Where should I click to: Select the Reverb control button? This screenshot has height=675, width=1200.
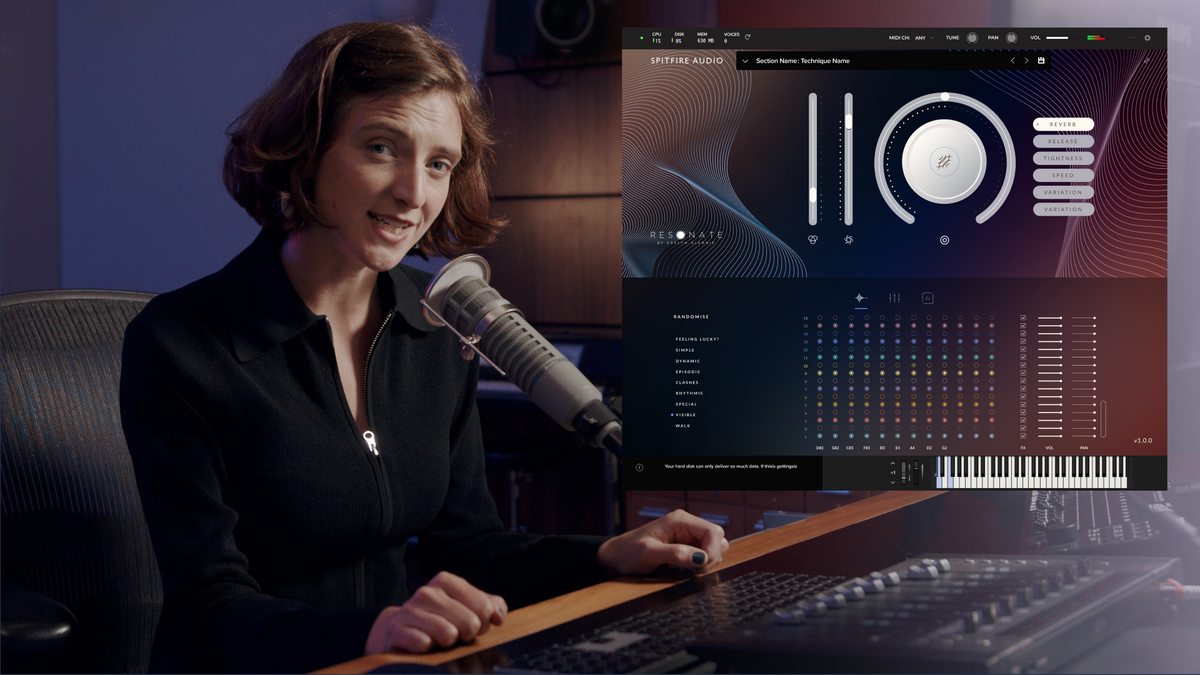point(1063,124)
